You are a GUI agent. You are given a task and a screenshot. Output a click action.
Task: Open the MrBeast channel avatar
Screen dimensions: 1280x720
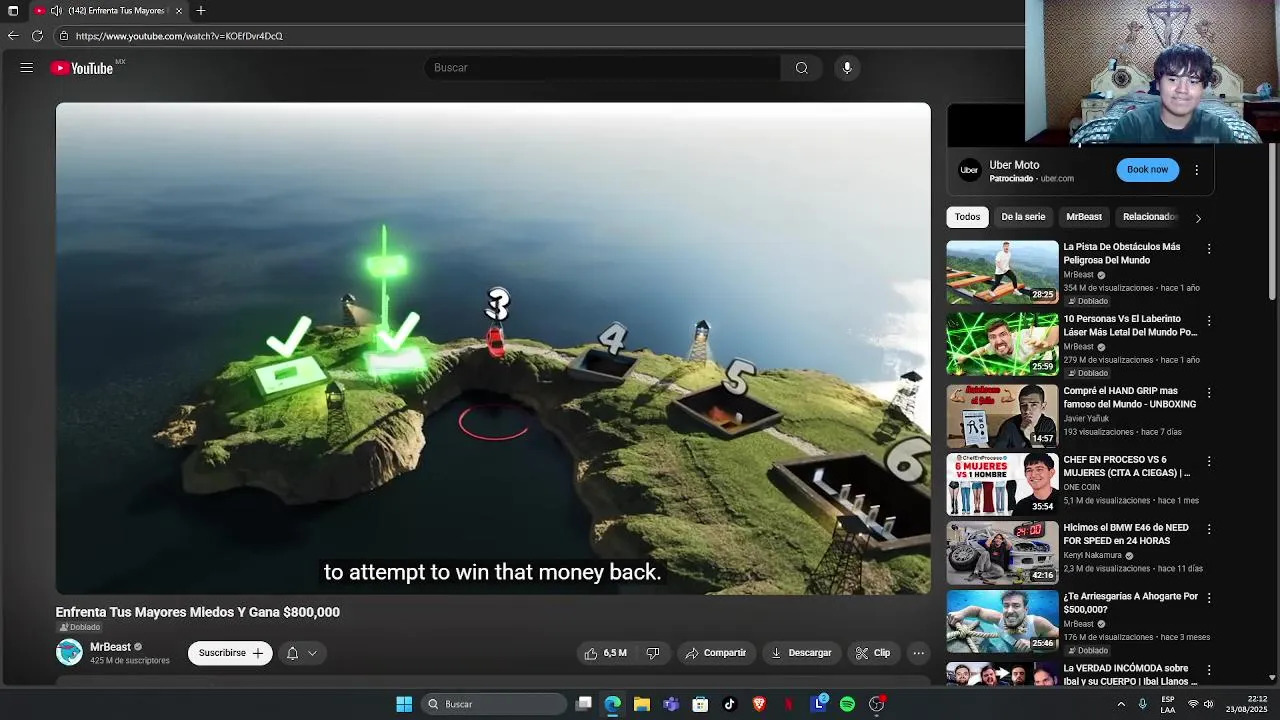pyautogui.click(x=69, y=653)
